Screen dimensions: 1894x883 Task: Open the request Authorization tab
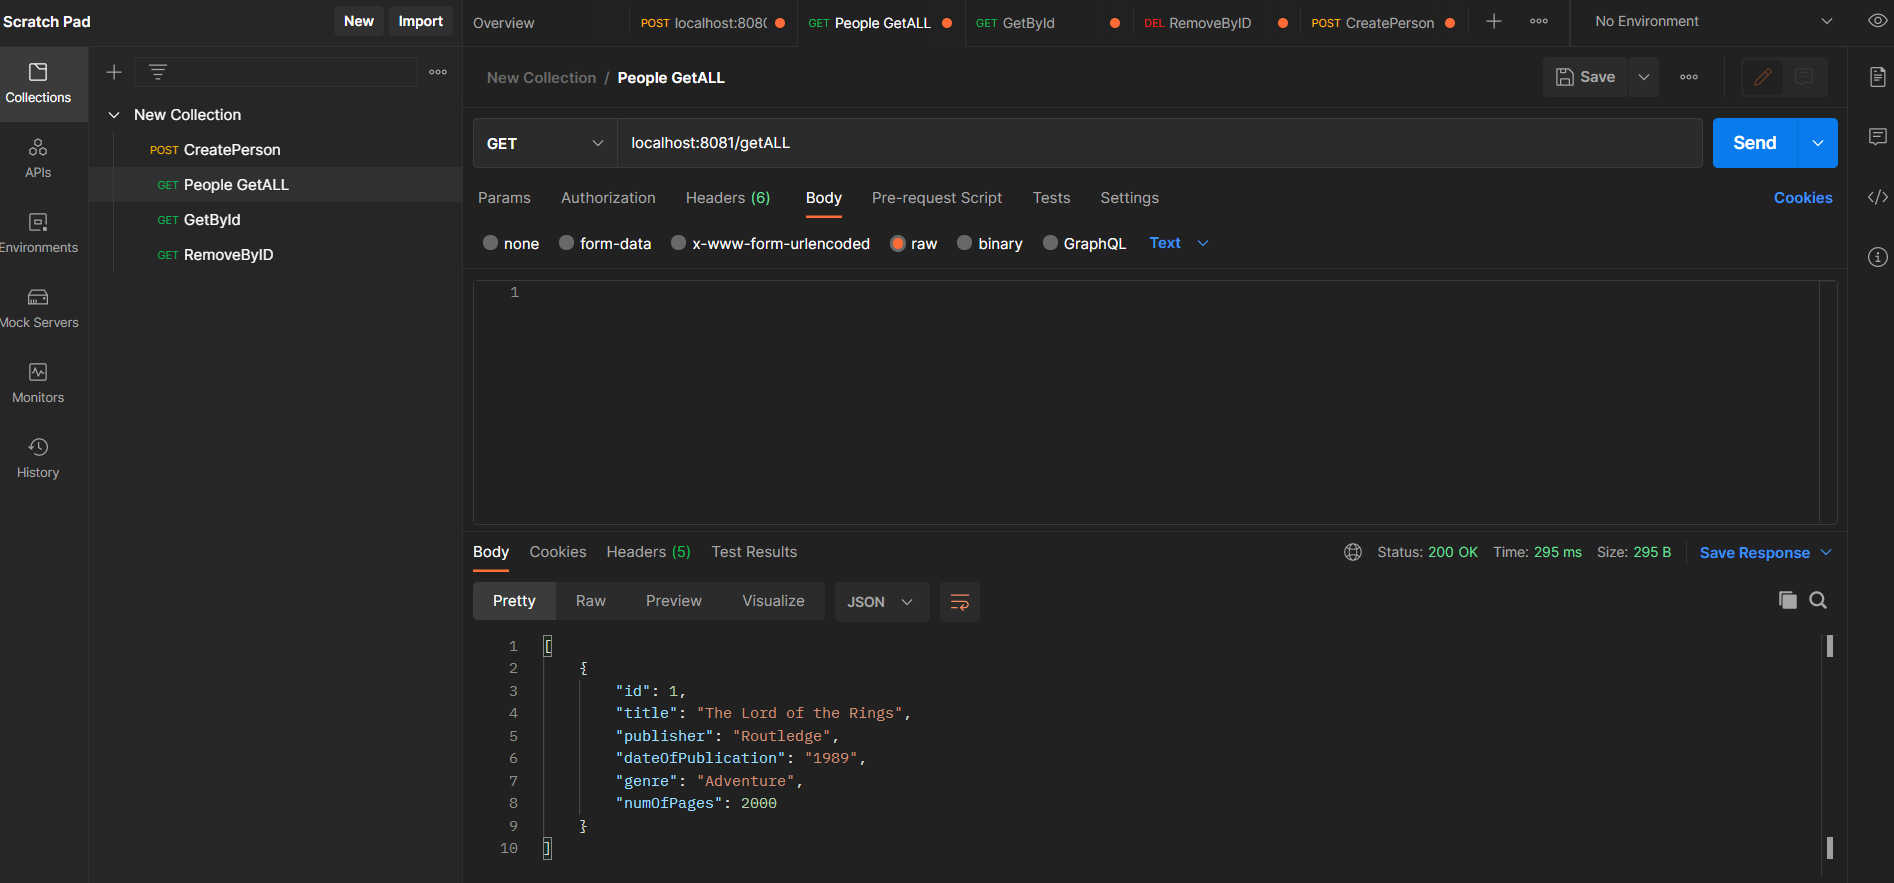pos(608,198)
